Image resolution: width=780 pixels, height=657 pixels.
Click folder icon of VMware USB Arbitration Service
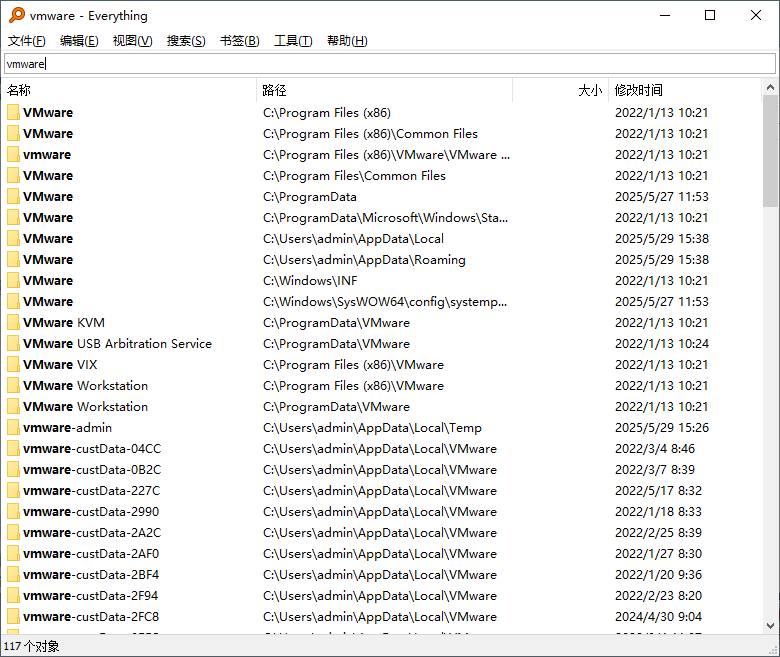[13, 344]
